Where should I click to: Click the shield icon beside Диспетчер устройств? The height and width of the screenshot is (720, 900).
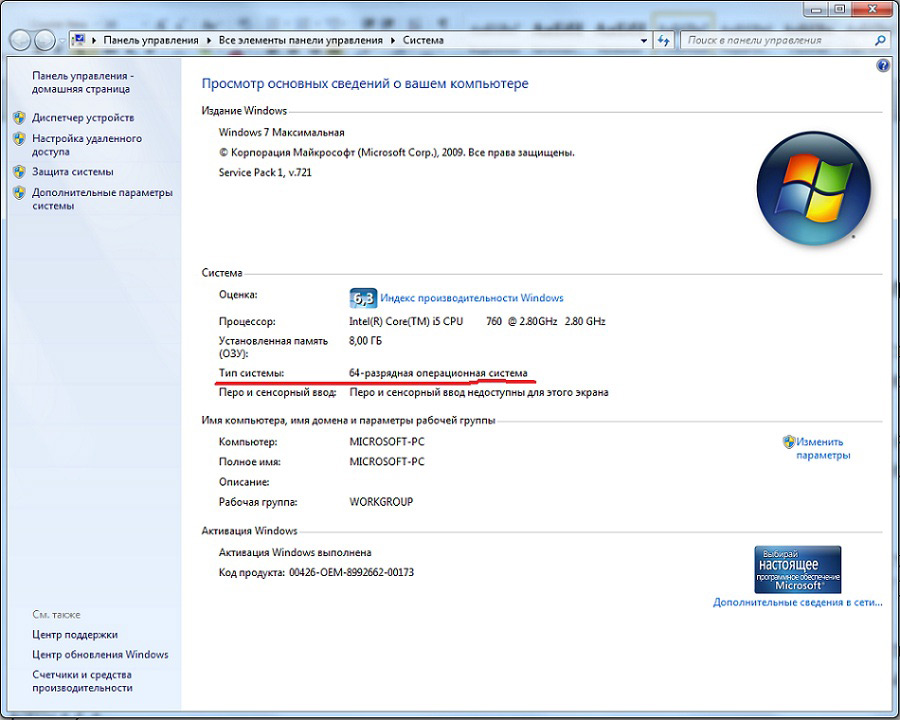point(20,118)
